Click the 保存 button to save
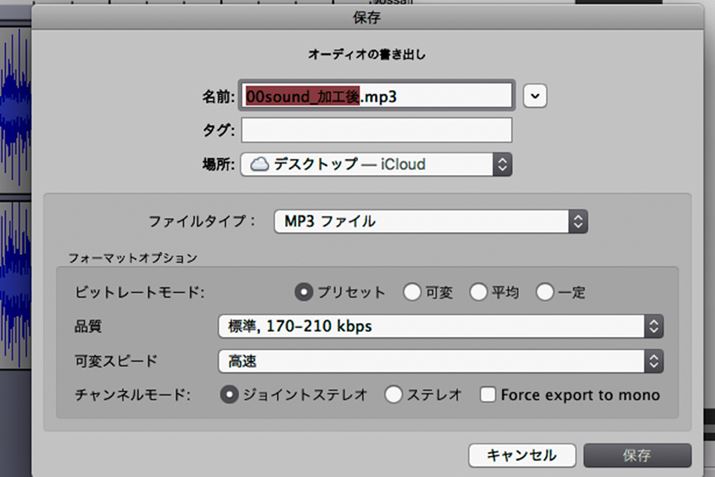 pos(637,455)
